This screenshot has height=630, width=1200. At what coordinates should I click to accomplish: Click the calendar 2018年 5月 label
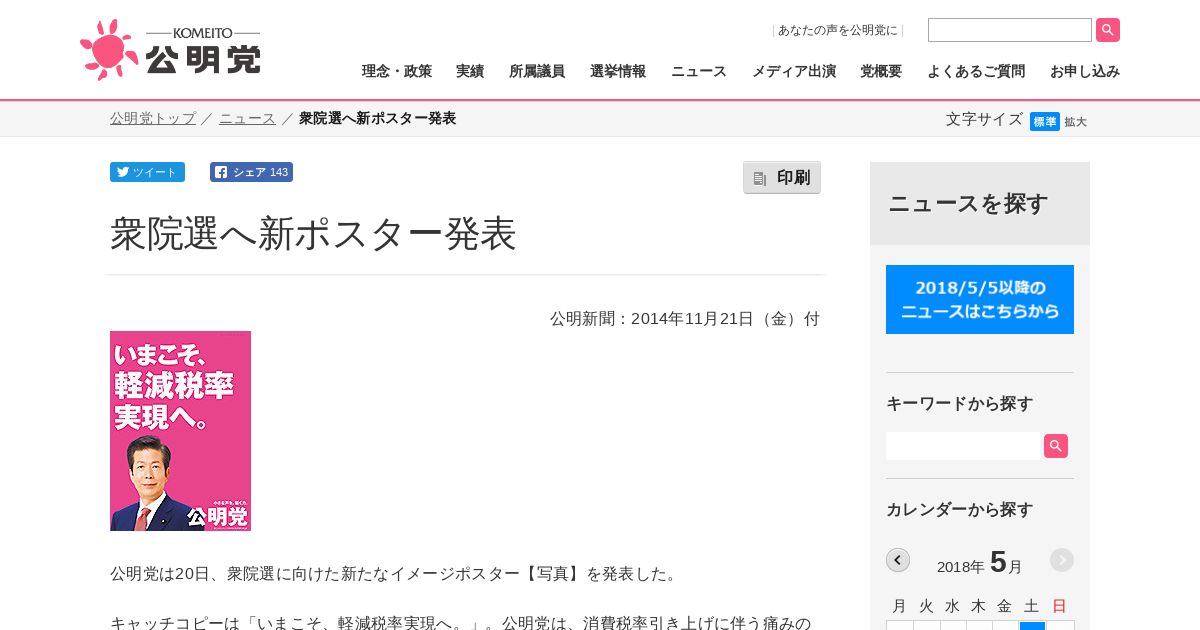click(x=980, y=562)
